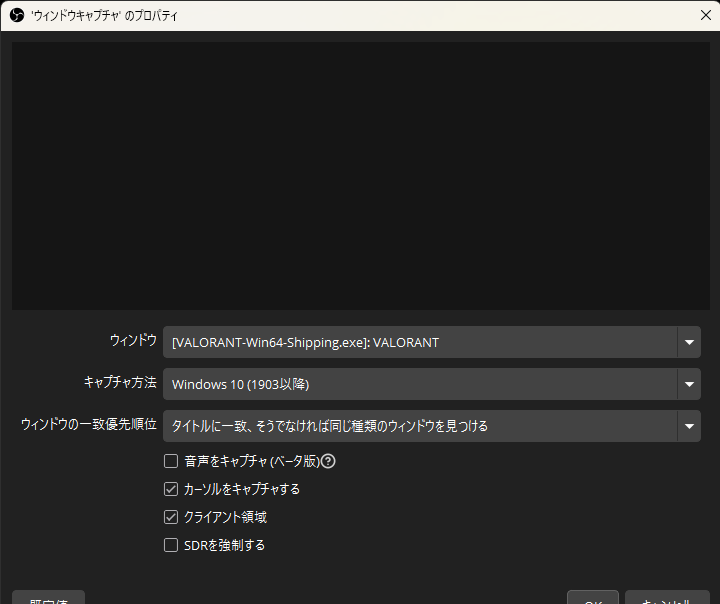Viewport: 720px width, 604px height.
Task: Click the キャプチャ方法 label
Action: click(x=120, y=382)
